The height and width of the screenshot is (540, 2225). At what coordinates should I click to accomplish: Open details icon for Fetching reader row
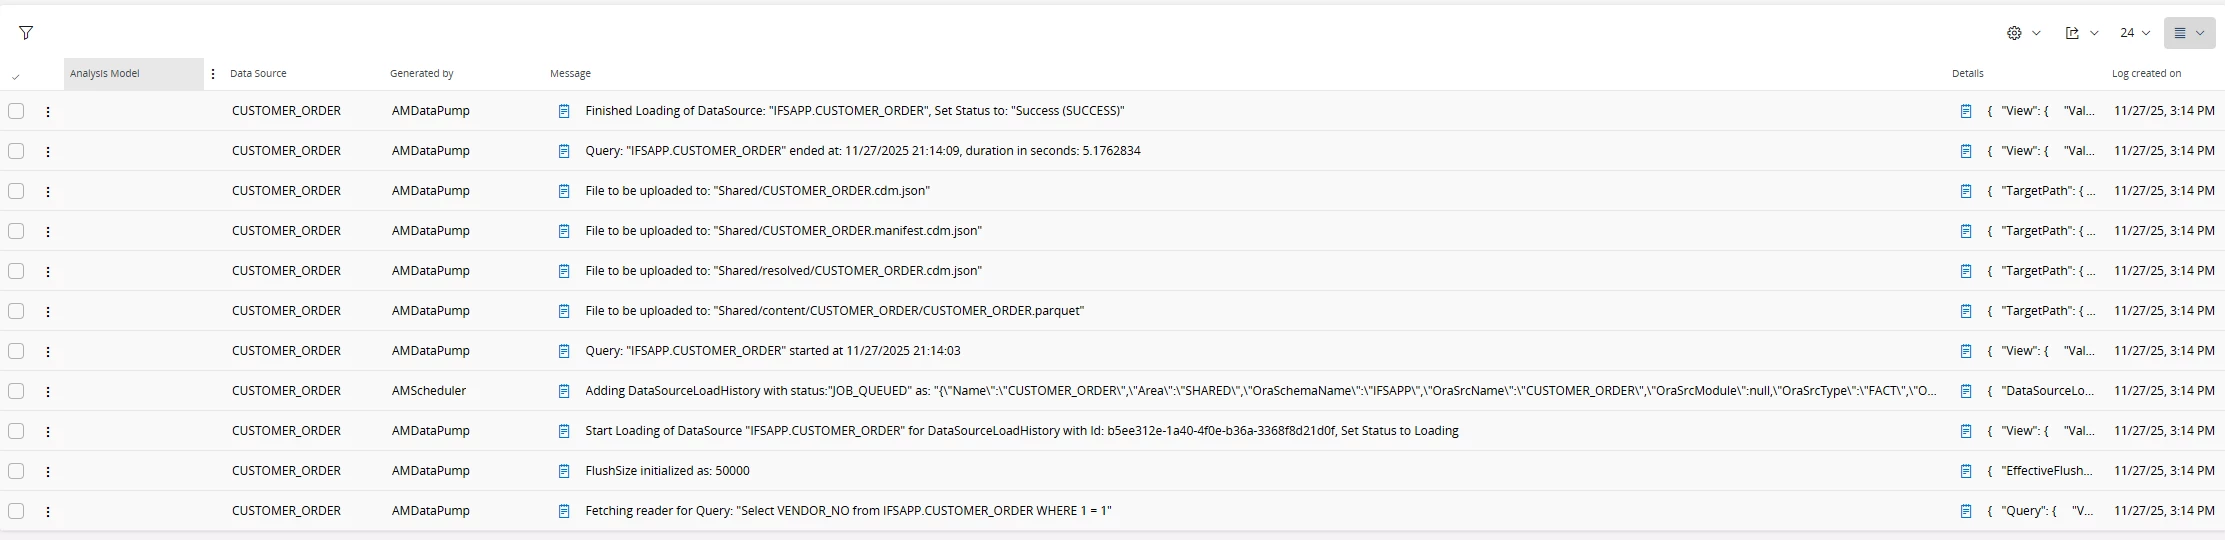point(1966,511)
